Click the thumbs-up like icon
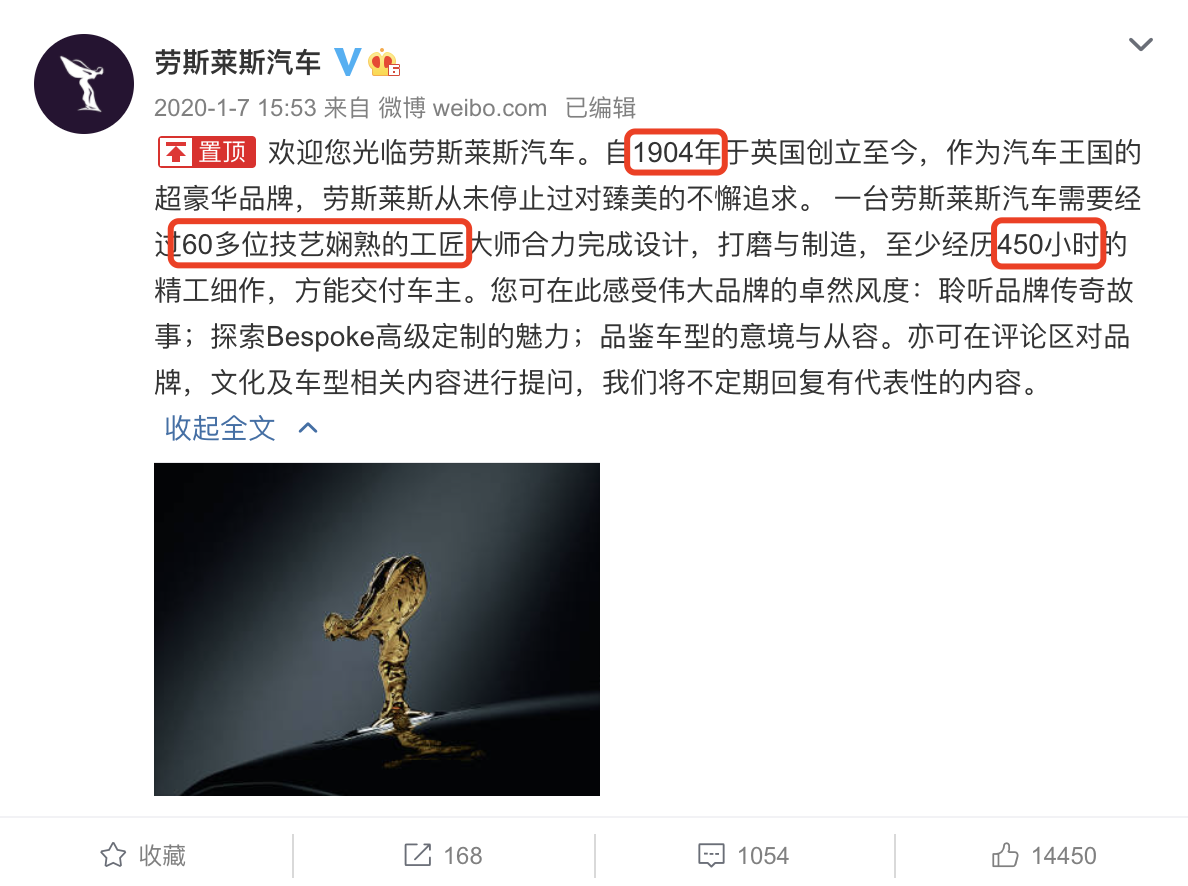Image resolution: width=1188 pixels, height=886 pixels. (1005, 855)
